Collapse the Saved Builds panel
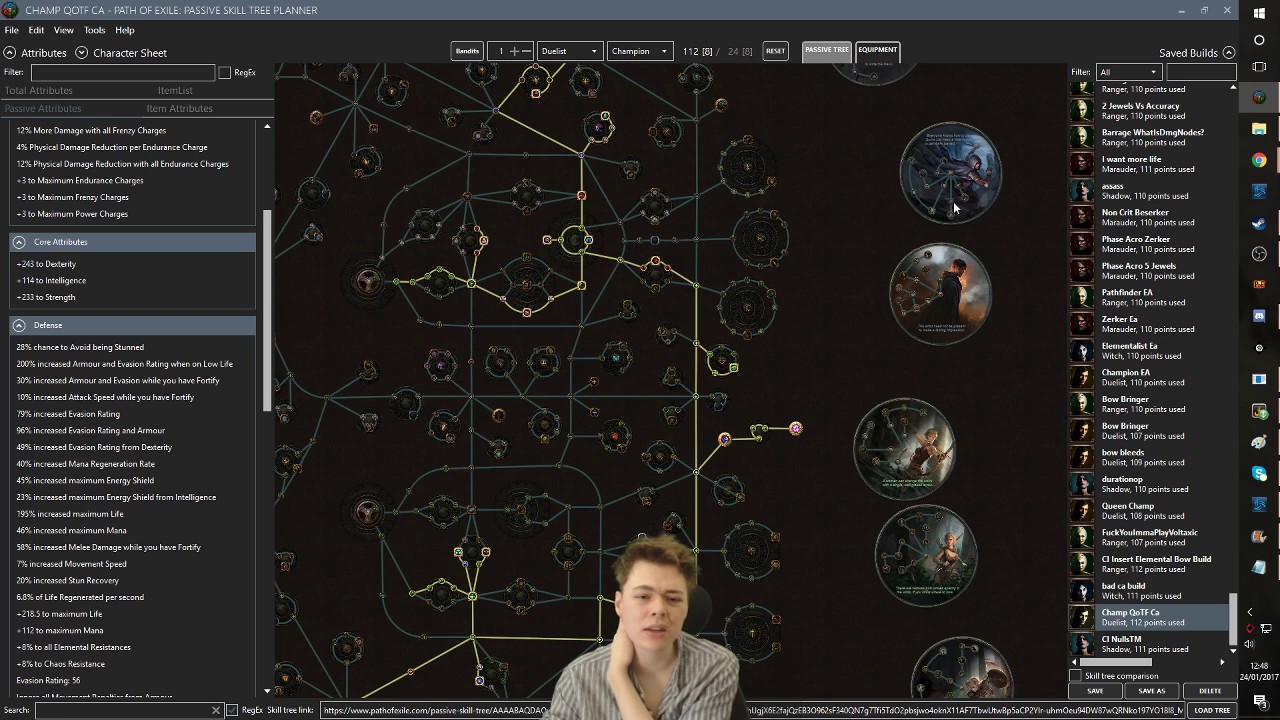The height and width of the screenshot is (720, 1280). [1229, 52]
